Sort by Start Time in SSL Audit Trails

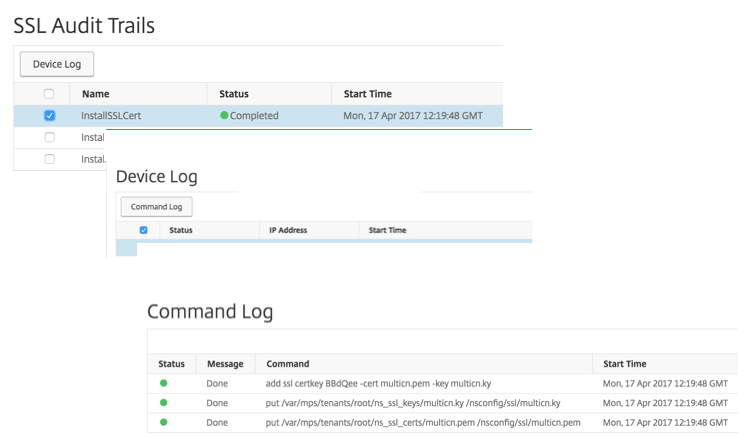[x=367, y=94]
